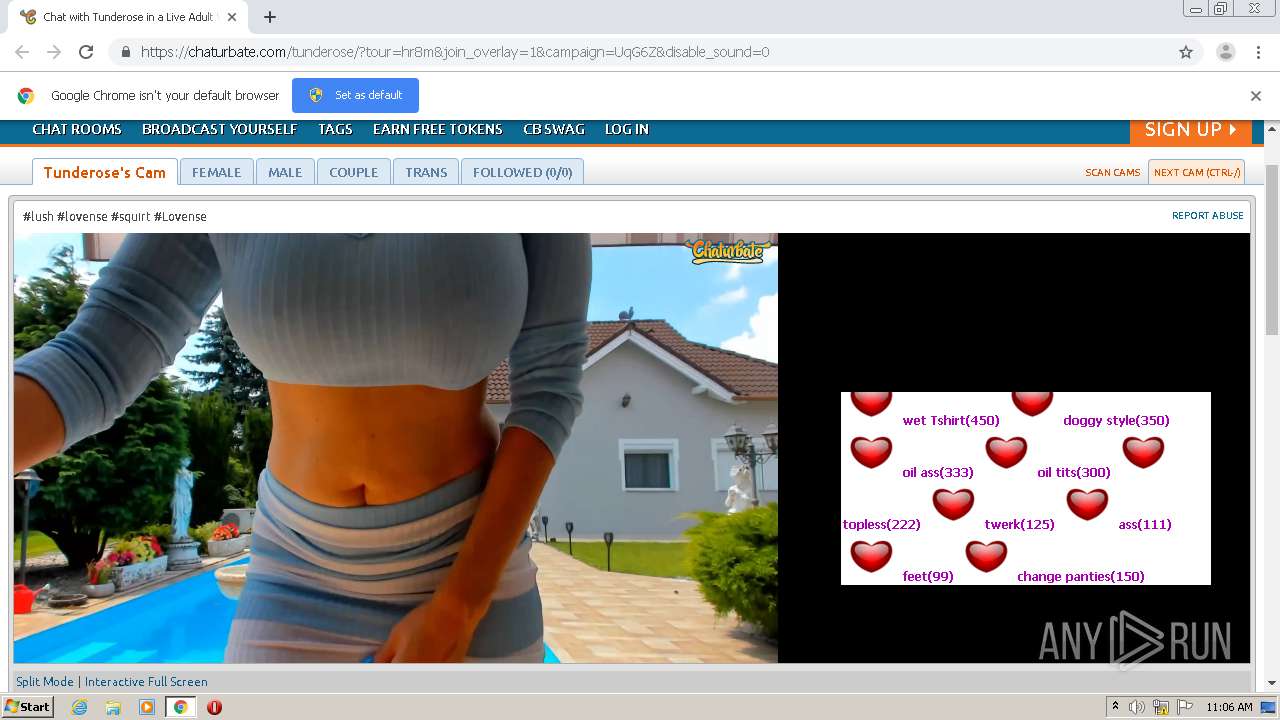The width and height of the screenshot is (1280, 720).
Task: Click the #lush hashtag
Action: [38, 216]
